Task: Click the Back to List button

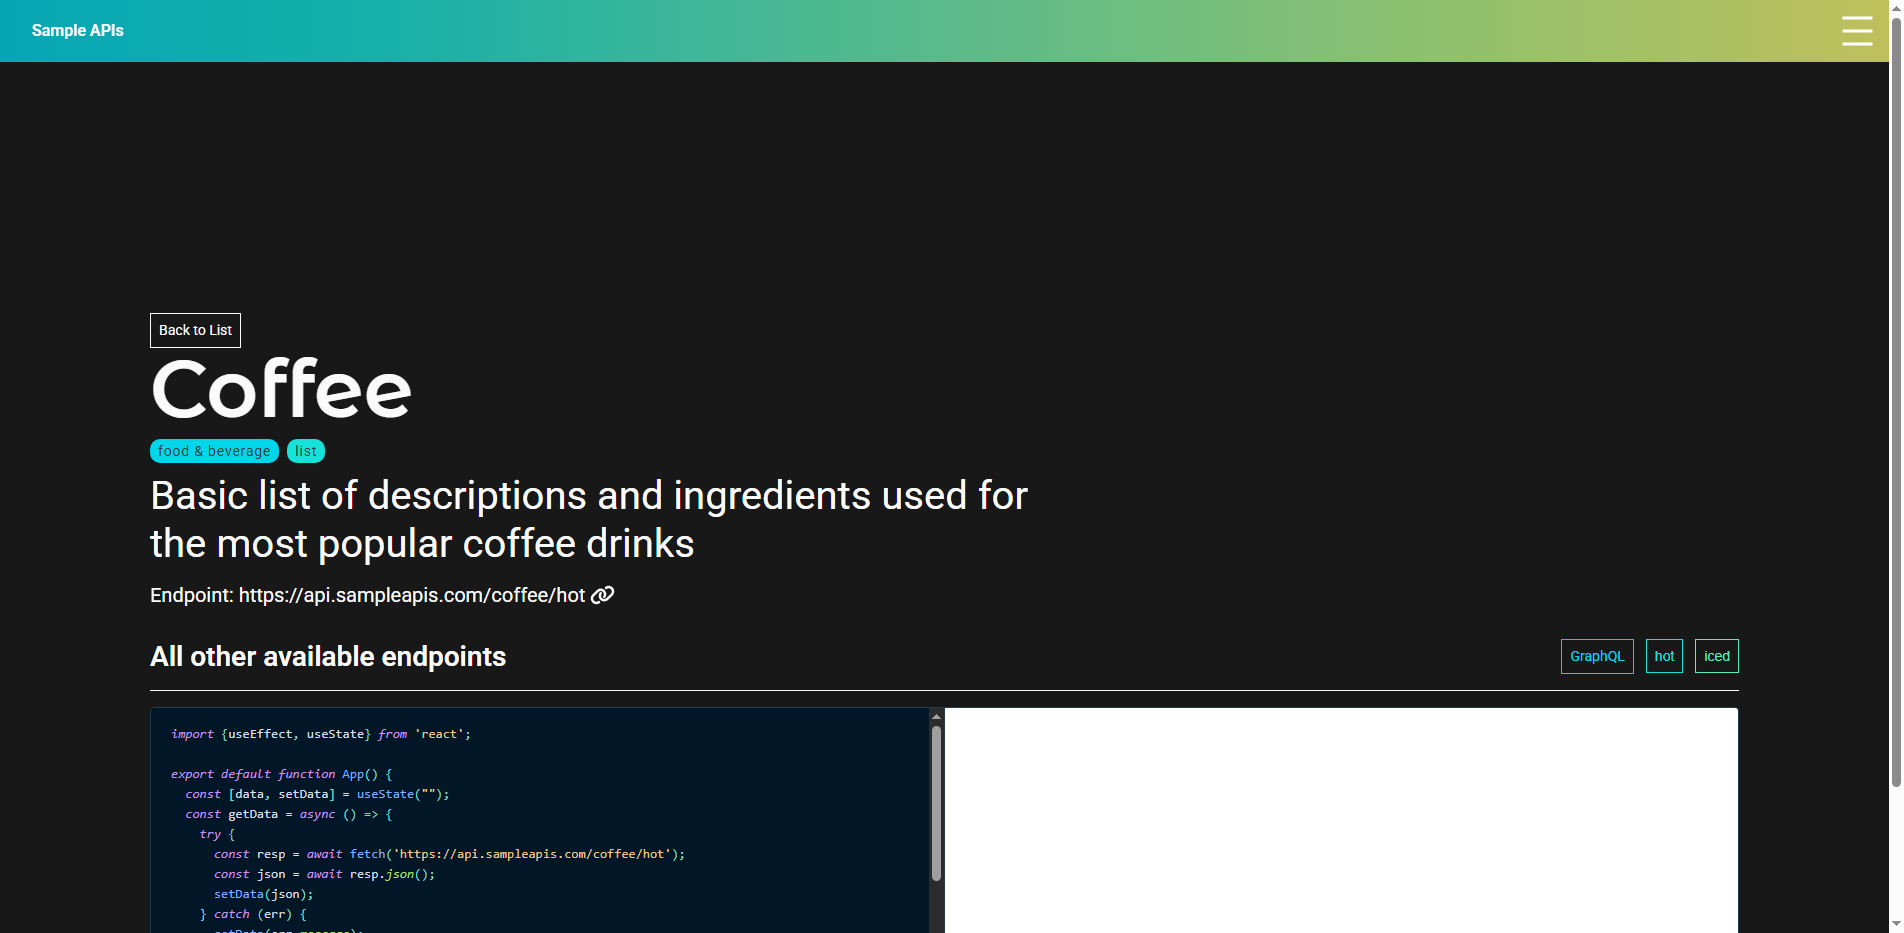Action: pos(194,330)
